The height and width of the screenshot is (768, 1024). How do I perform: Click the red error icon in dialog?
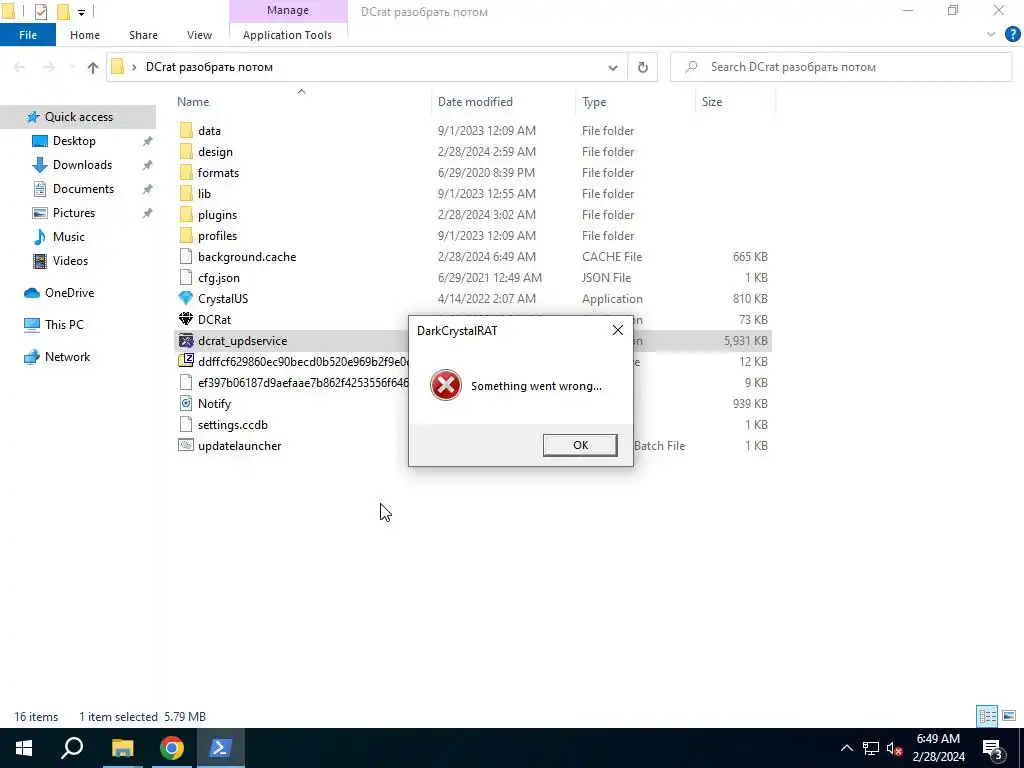pos(446,385)
